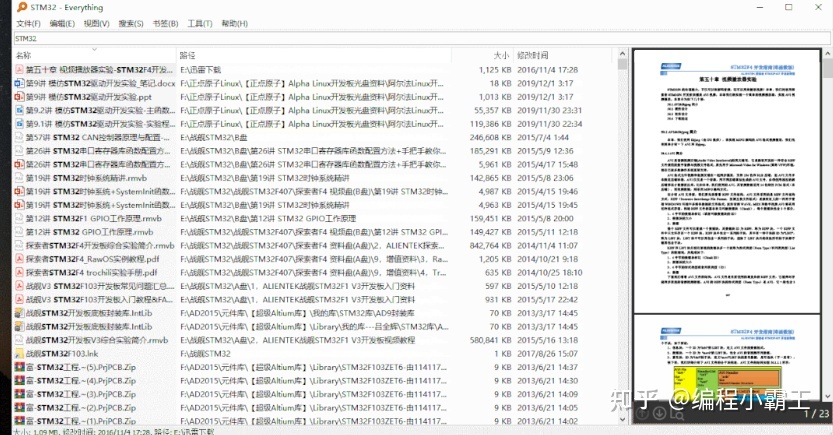Viewport: 833px width, 435px height.
Task: Go to next page in preview pane
Action: point(659,414)
